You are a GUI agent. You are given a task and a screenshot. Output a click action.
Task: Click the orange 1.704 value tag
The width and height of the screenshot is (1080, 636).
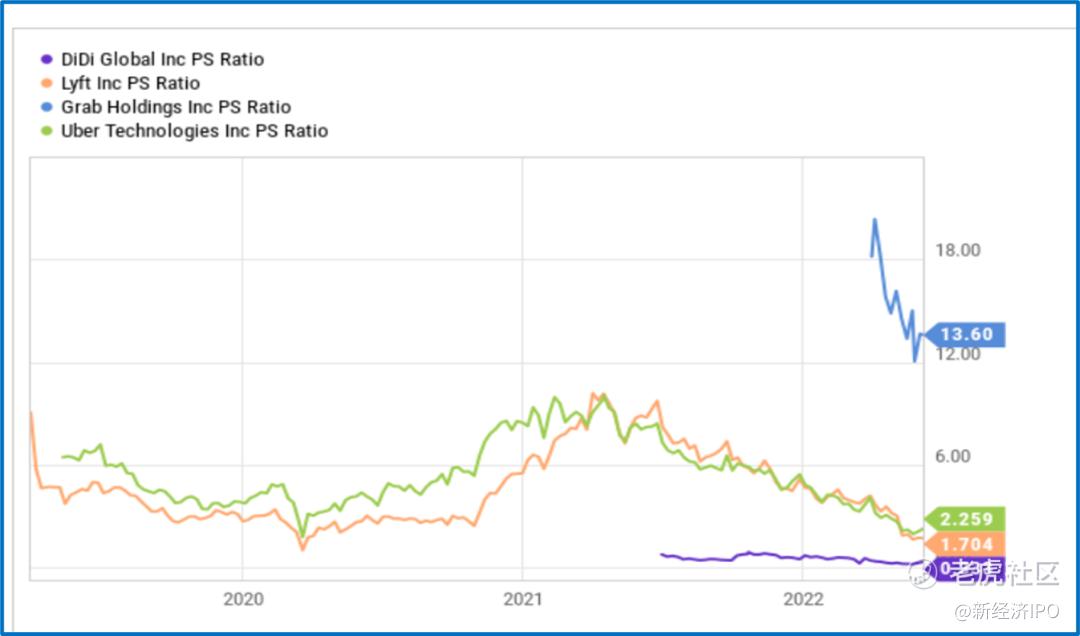coord(967,545)
